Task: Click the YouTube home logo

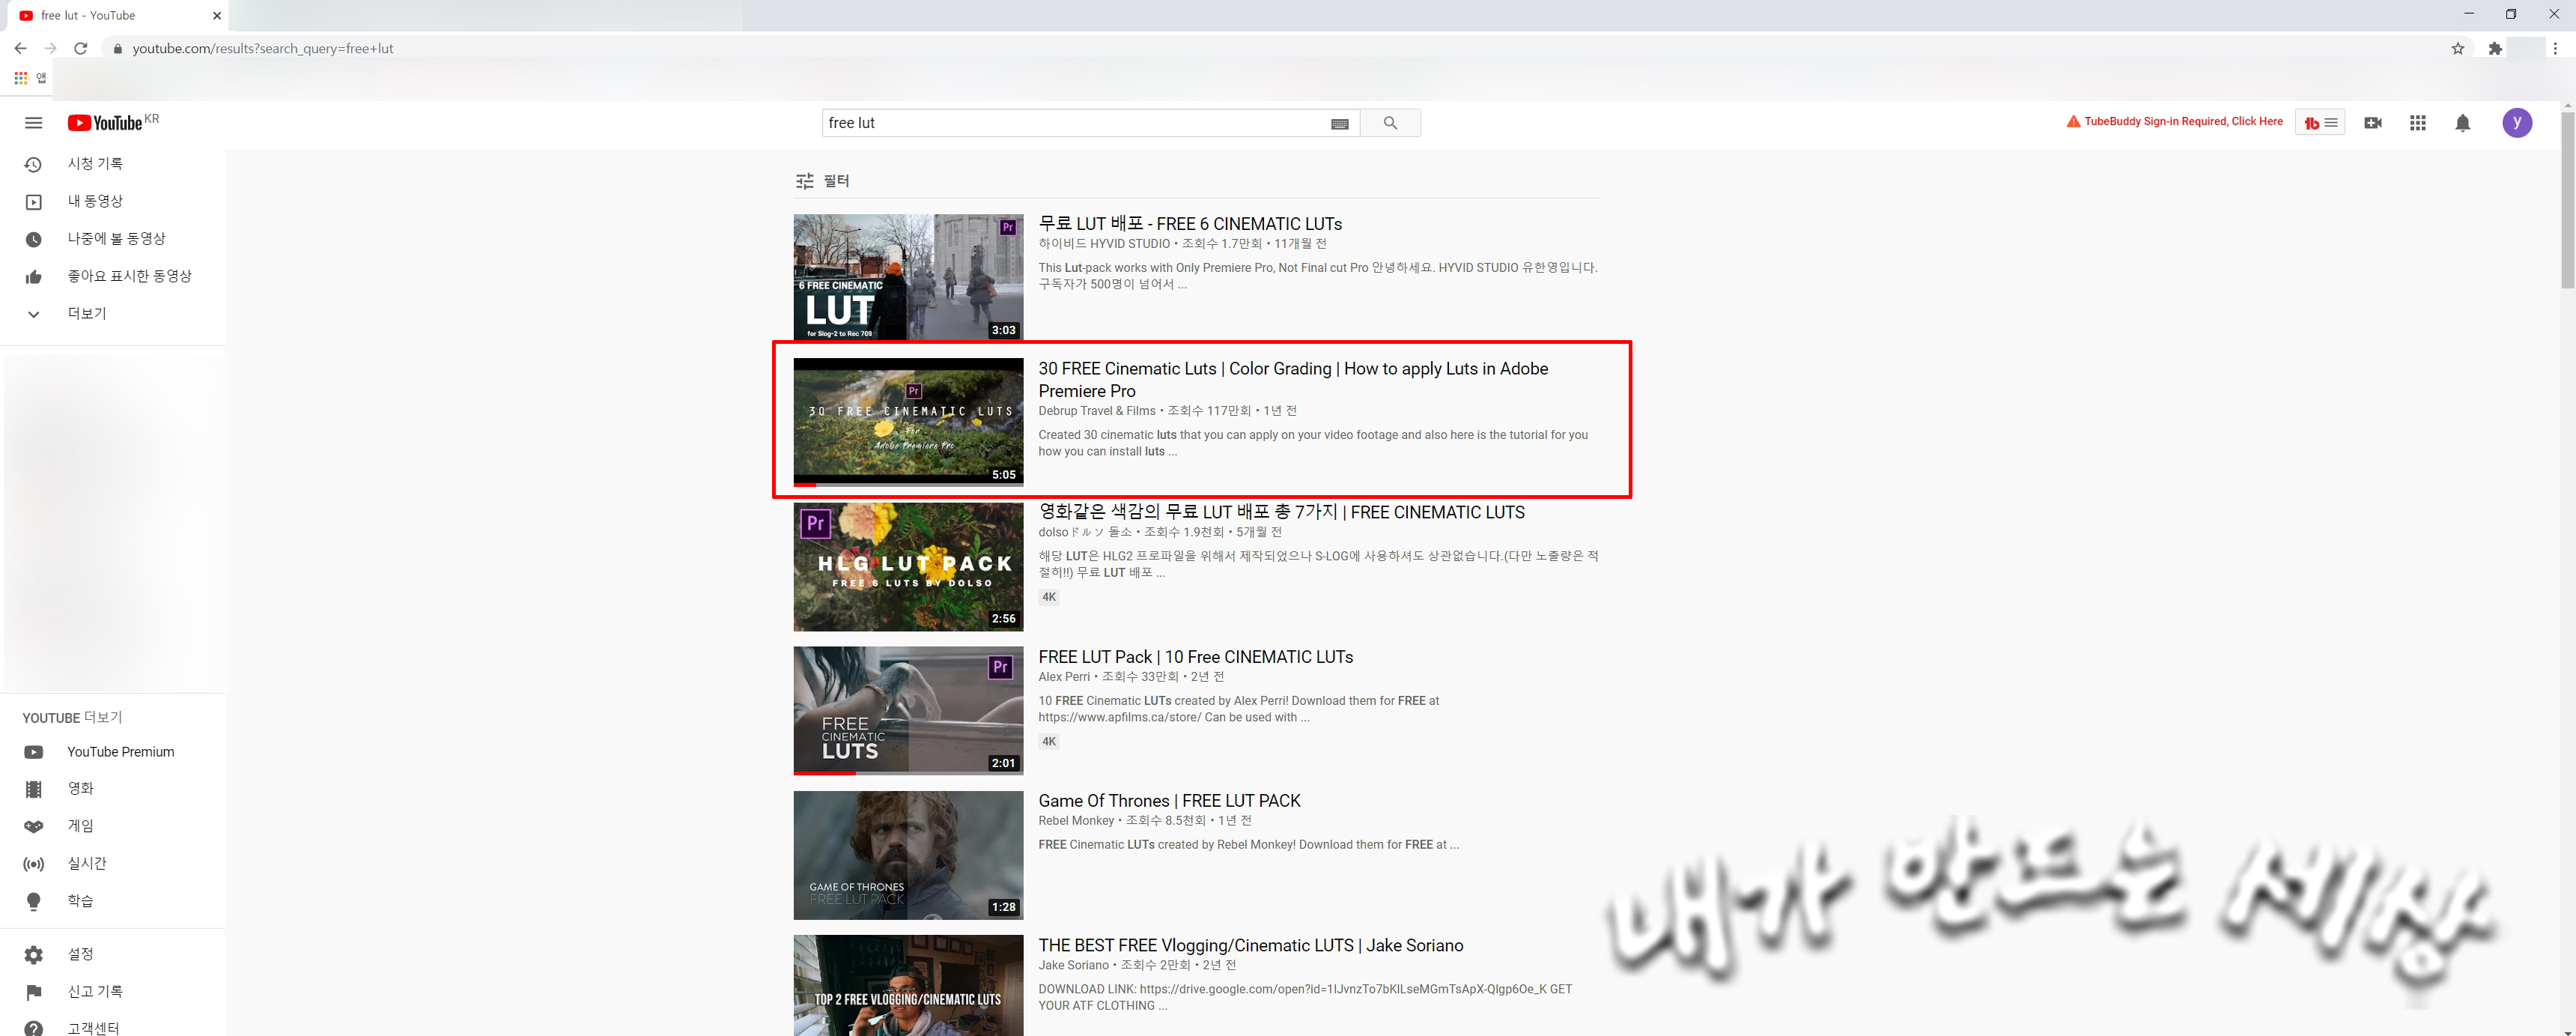Action: pyautogui.click(x=106, y=123)
